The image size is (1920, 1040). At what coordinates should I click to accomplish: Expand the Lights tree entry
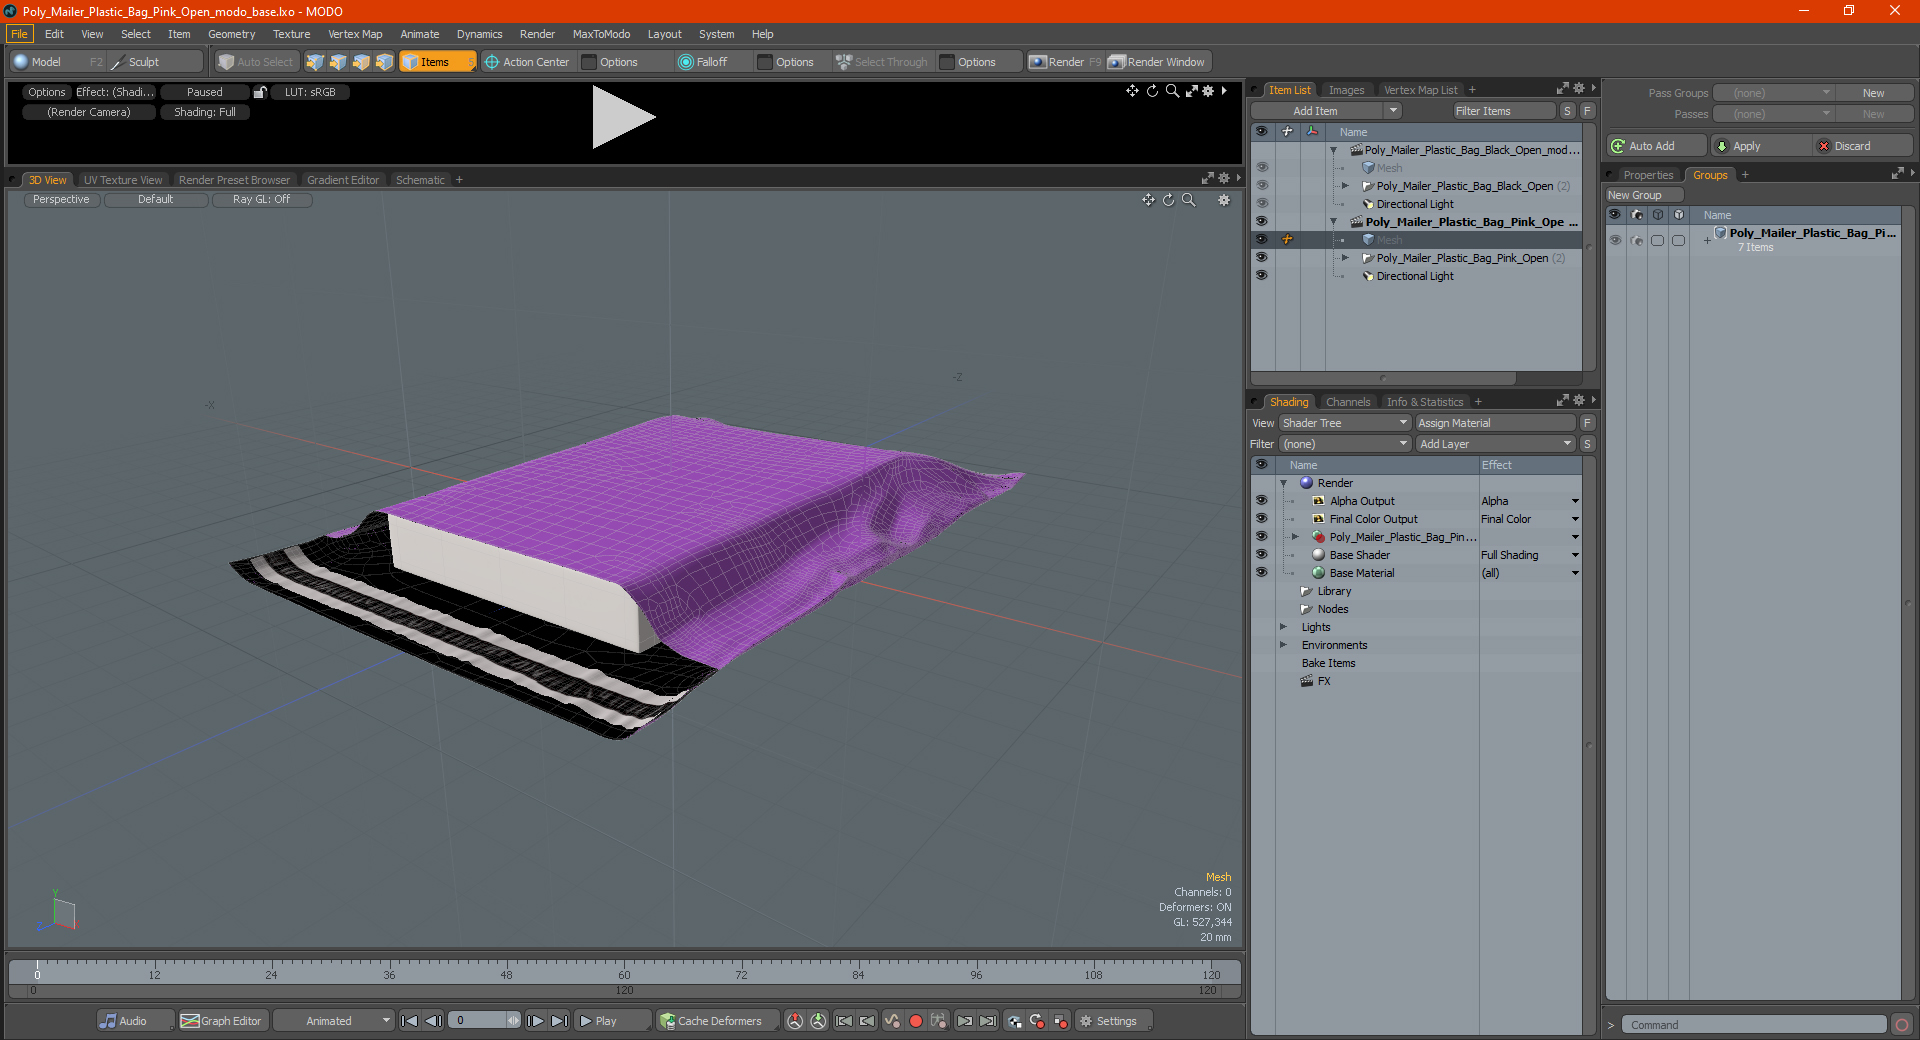click(x=1283, y=627)
